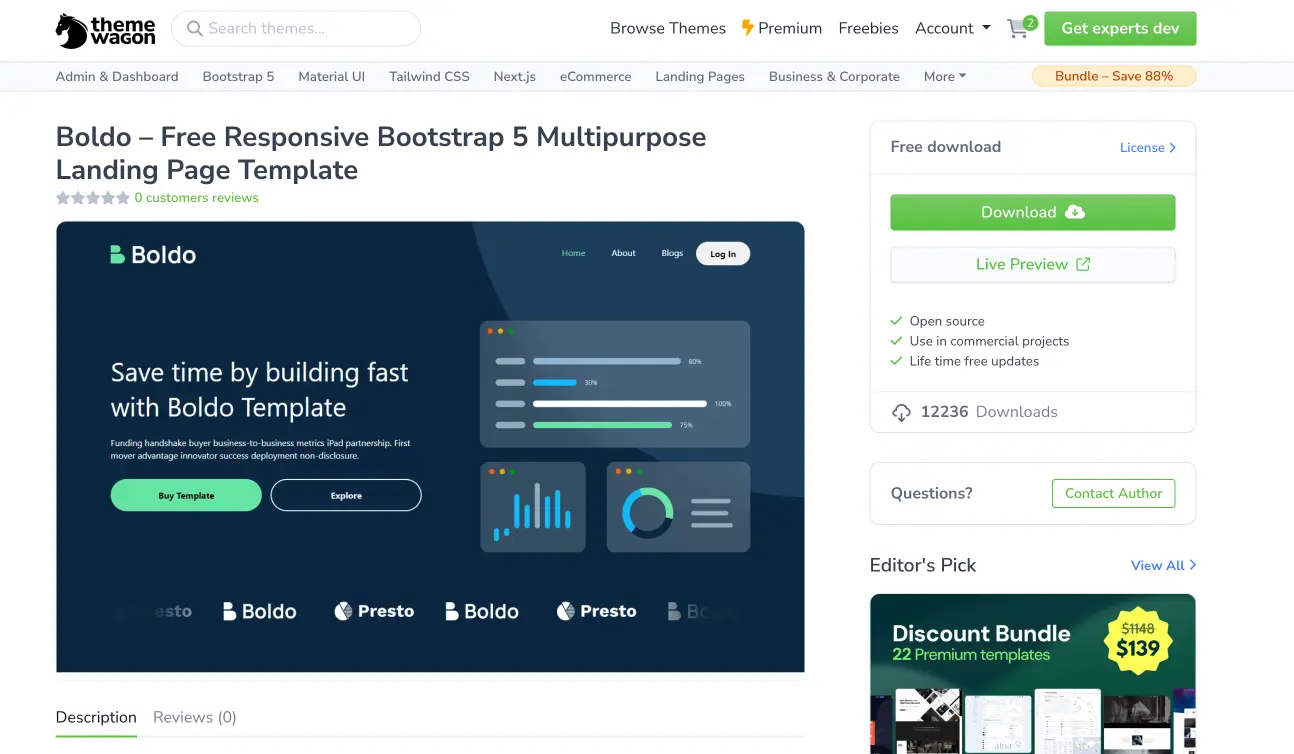Expand the Account dropdown
This screenshot has width=1294, height=754.
953,28
